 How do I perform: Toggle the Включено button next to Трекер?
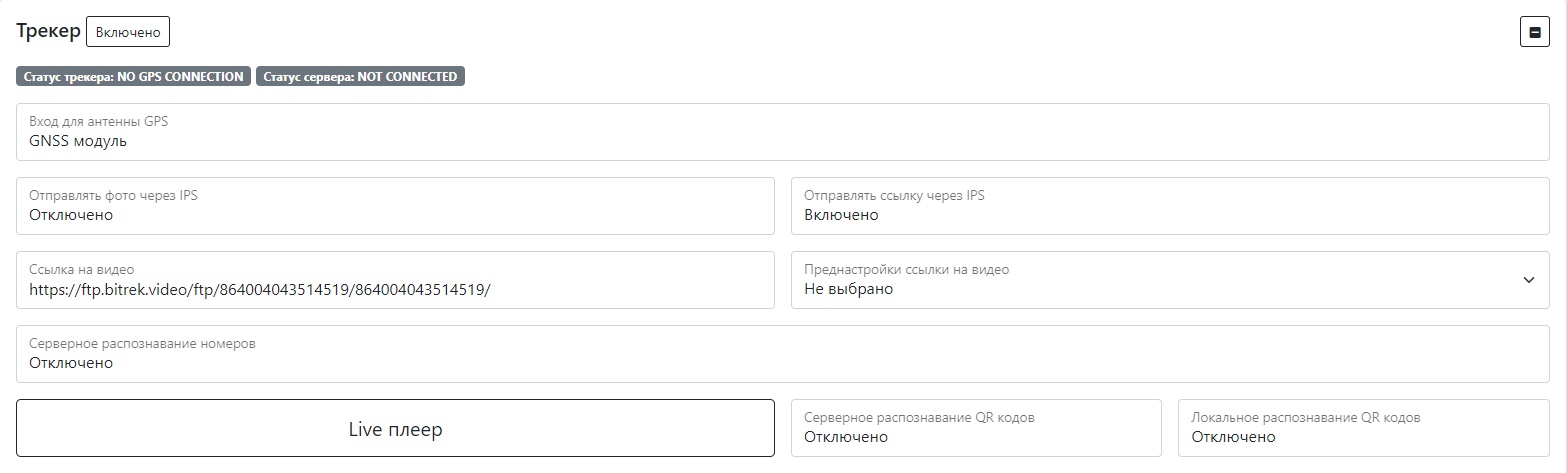(x=128, y=32)
